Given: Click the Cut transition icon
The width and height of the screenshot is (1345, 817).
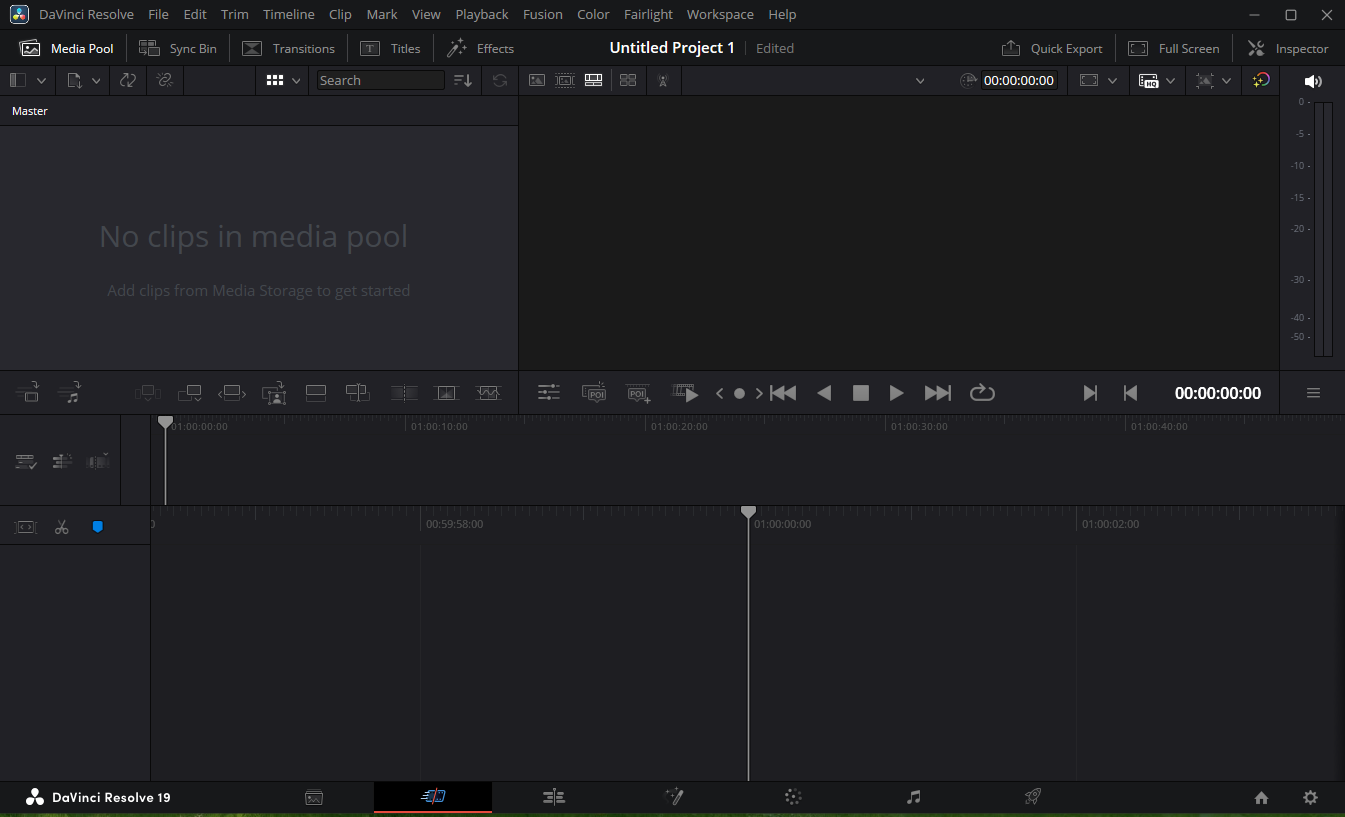Looking at the screenshot, I should click(x=404, y=393).
